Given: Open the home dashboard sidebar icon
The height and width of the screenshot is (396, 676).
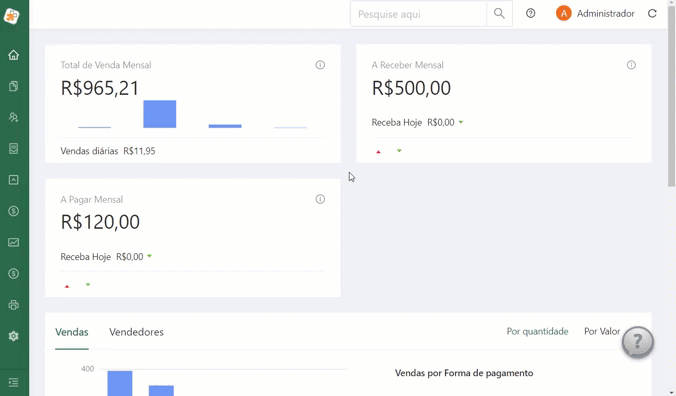Looking at the screenshot, I should pos(13,55).
